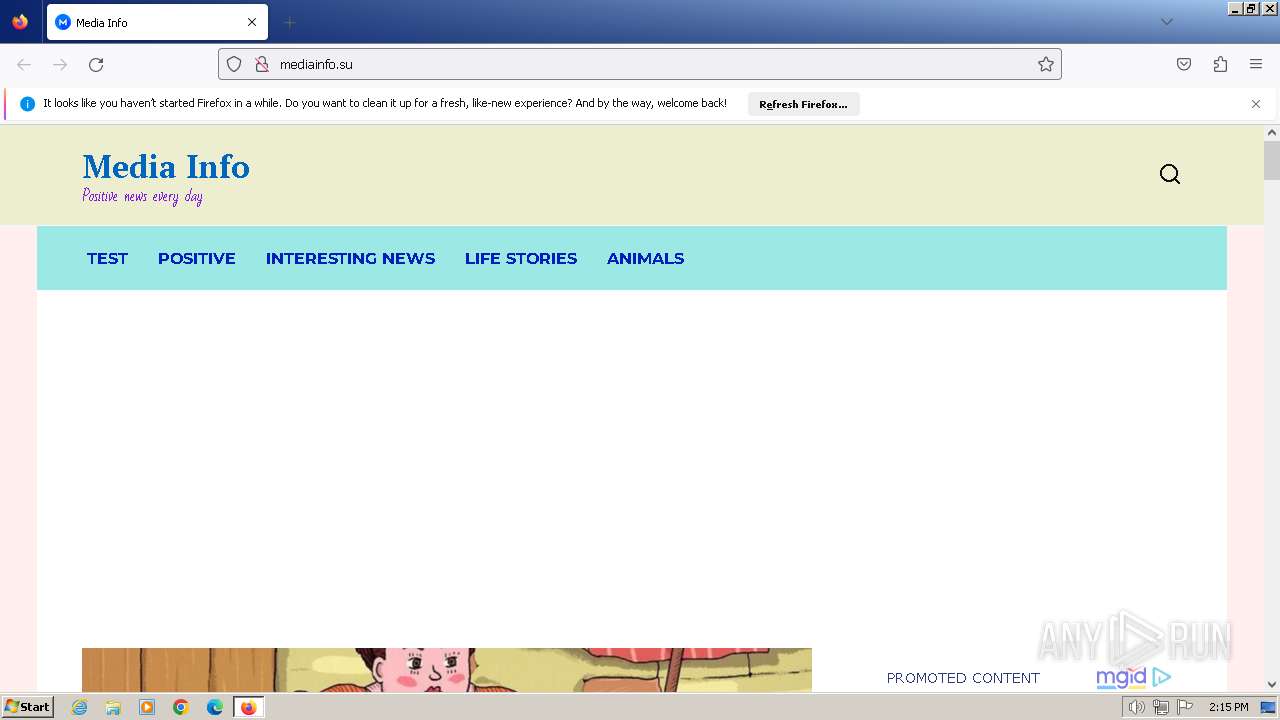Minimize the Firefox window

click(x=1236, y=8)
